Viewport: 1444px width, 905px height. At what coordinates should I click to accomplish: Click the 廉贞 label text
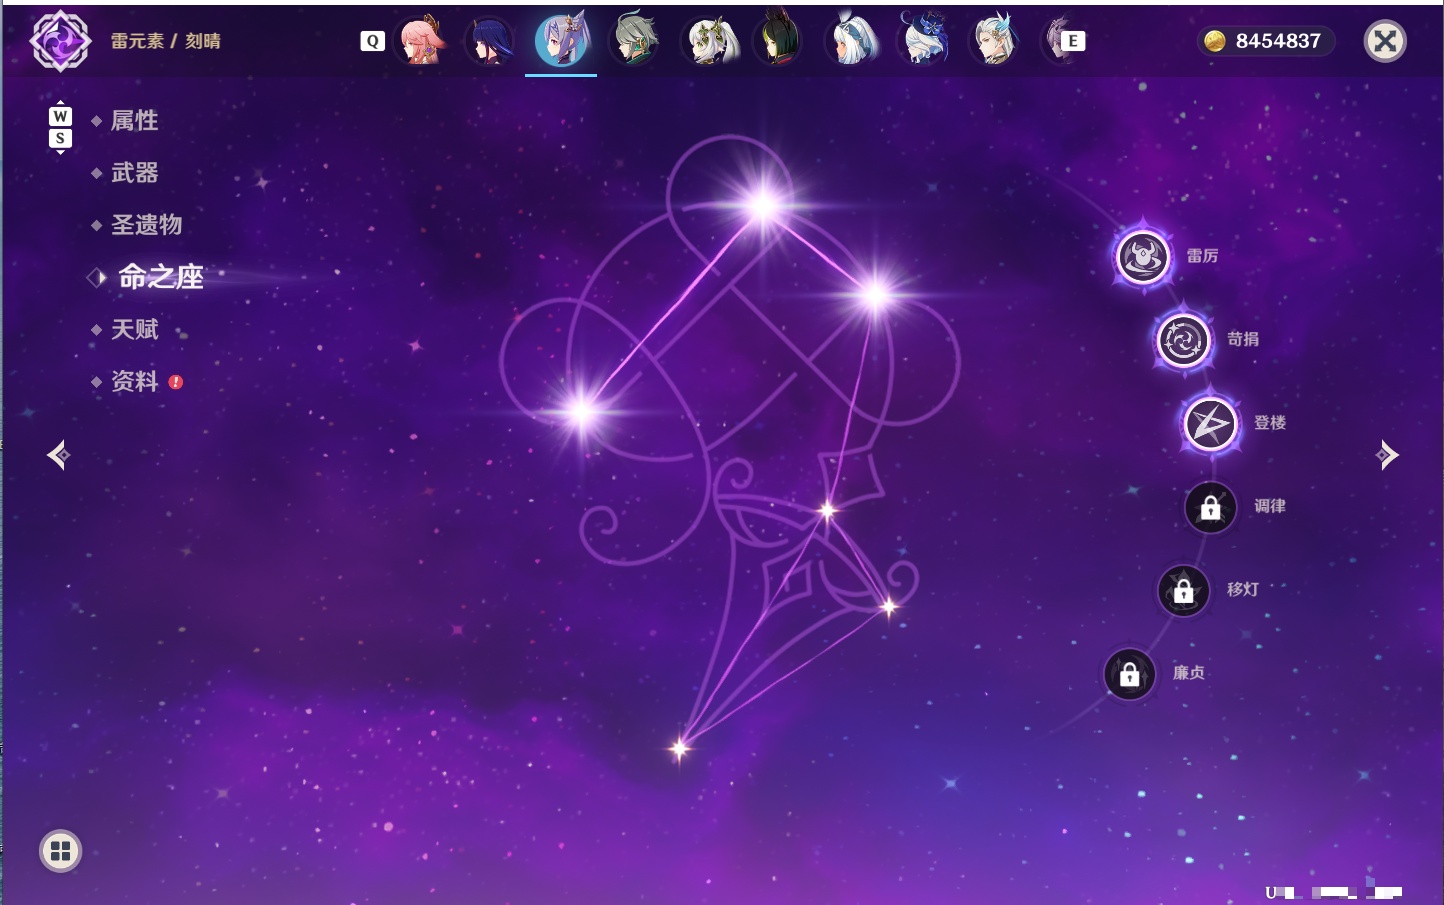coord(1189,673)
